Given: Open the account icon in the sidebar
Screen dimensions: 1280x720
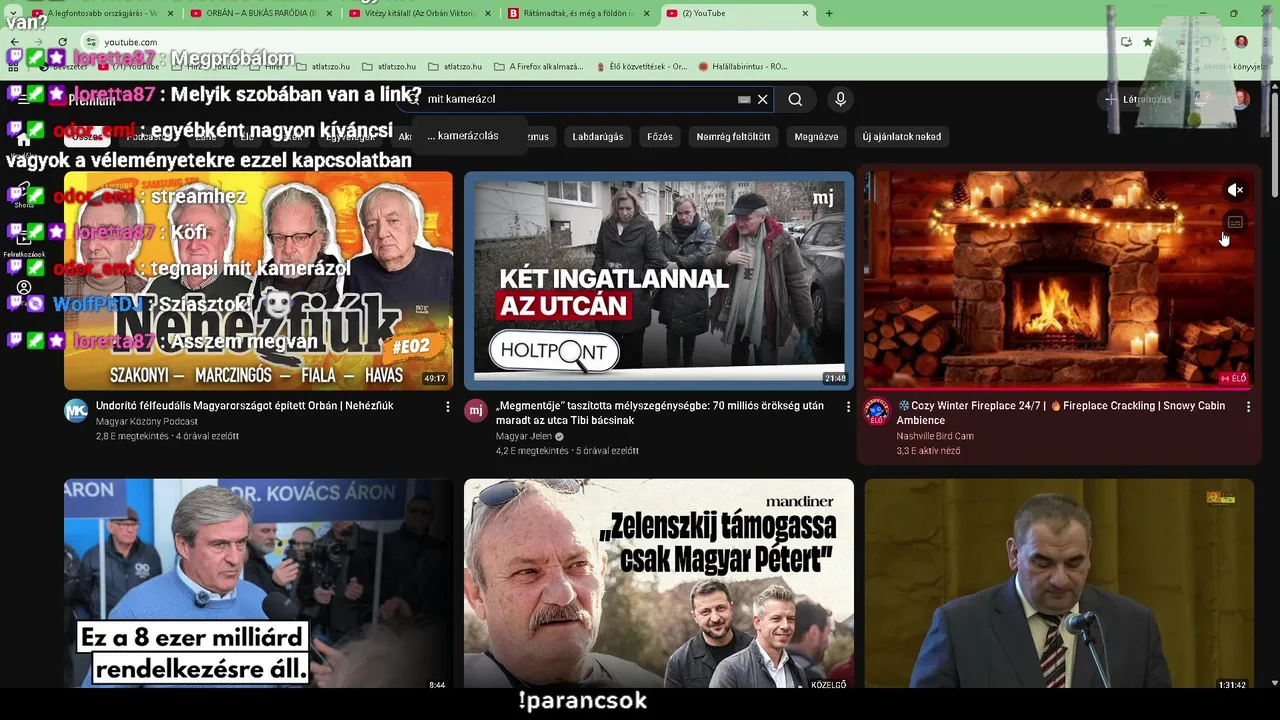Looking at the screenshot, I should pyautogui.click(x=24, y=288).
